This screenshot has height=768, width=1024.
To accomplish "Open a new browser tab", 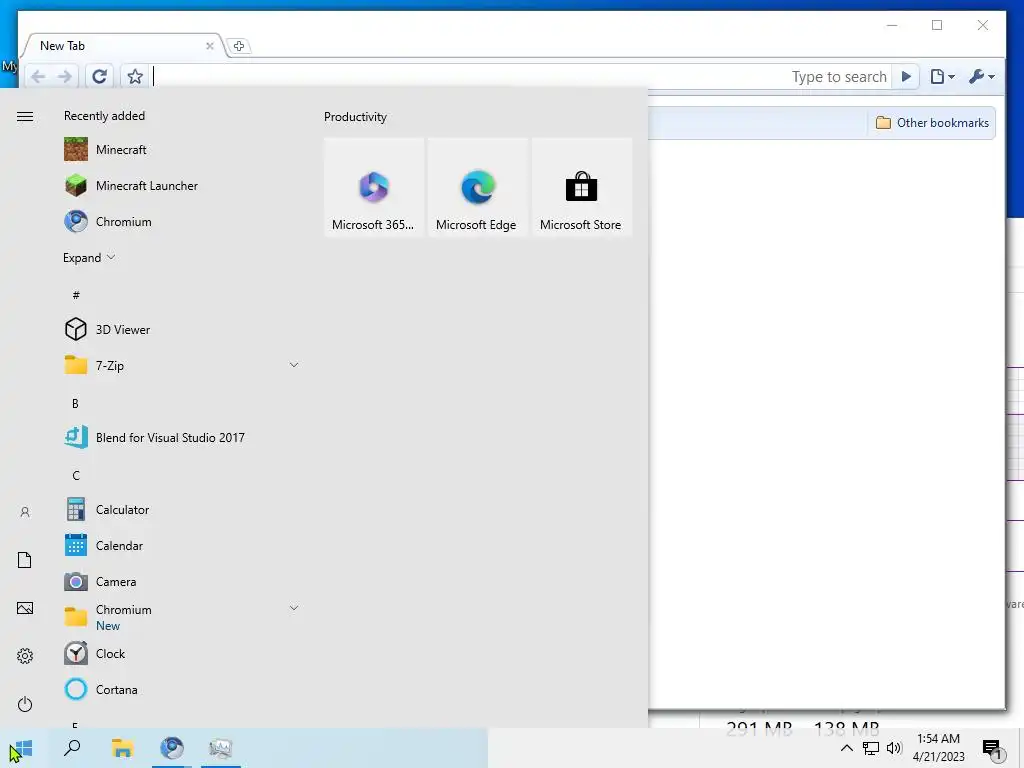I will (239, 46).
